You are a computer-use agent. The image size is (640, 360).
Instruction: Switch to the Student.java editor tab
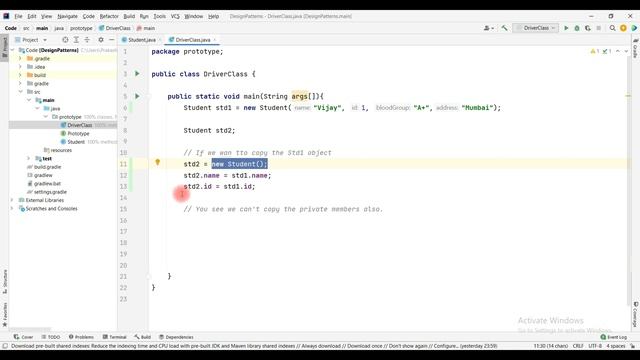142,40
